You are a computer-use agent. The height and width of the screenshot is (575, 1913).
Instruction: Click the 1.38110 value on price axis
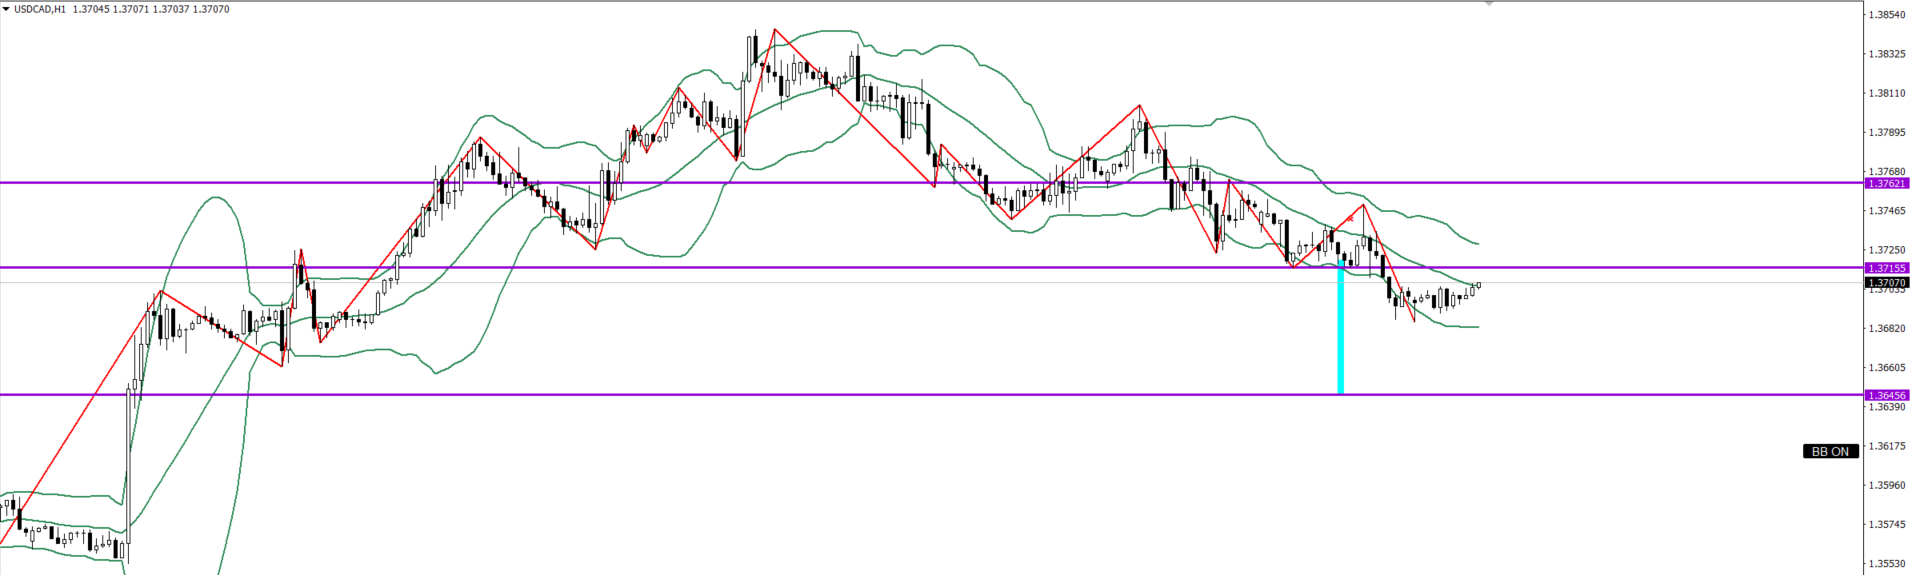[x=1886, y=93]
